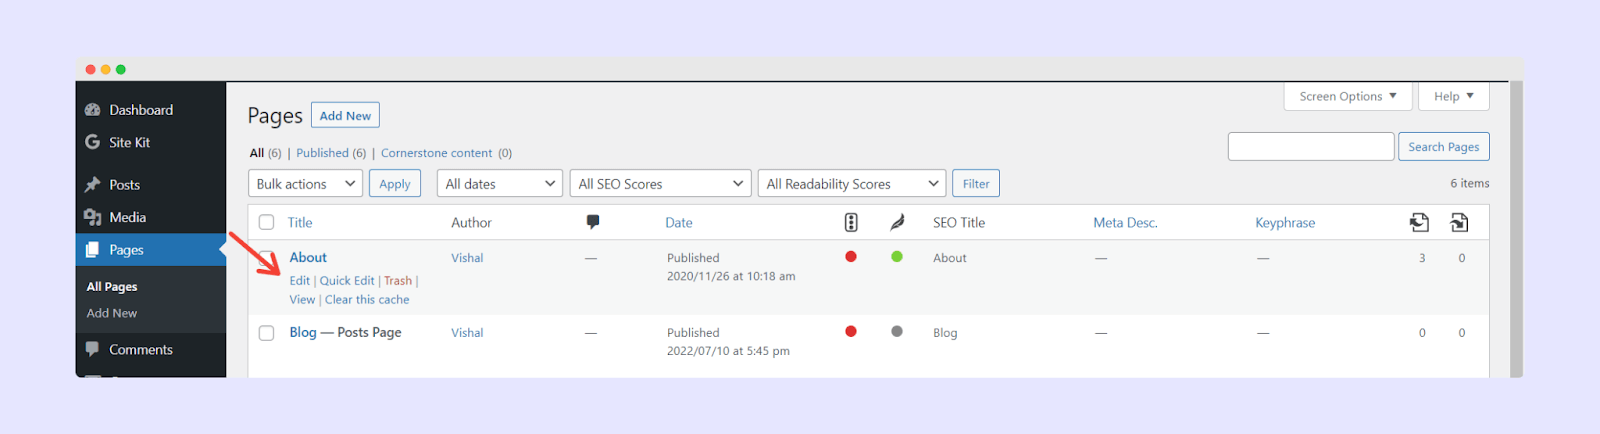Expand the Help panel
Screen dimensions: 1600x434
1454,96
